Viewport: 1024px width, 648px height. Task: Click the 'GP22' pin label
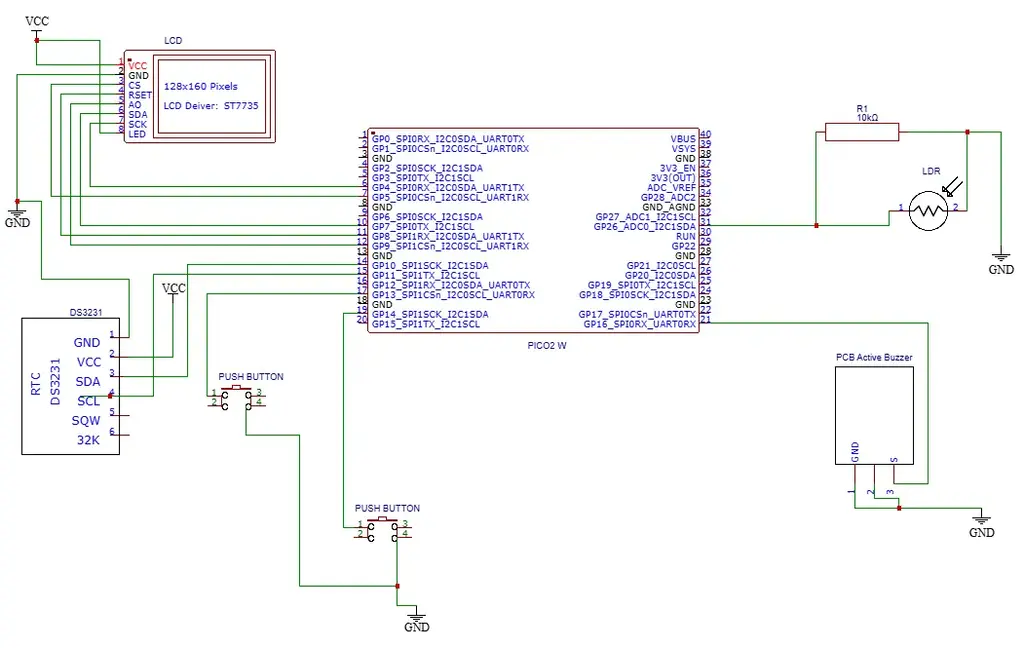point(684,246)
